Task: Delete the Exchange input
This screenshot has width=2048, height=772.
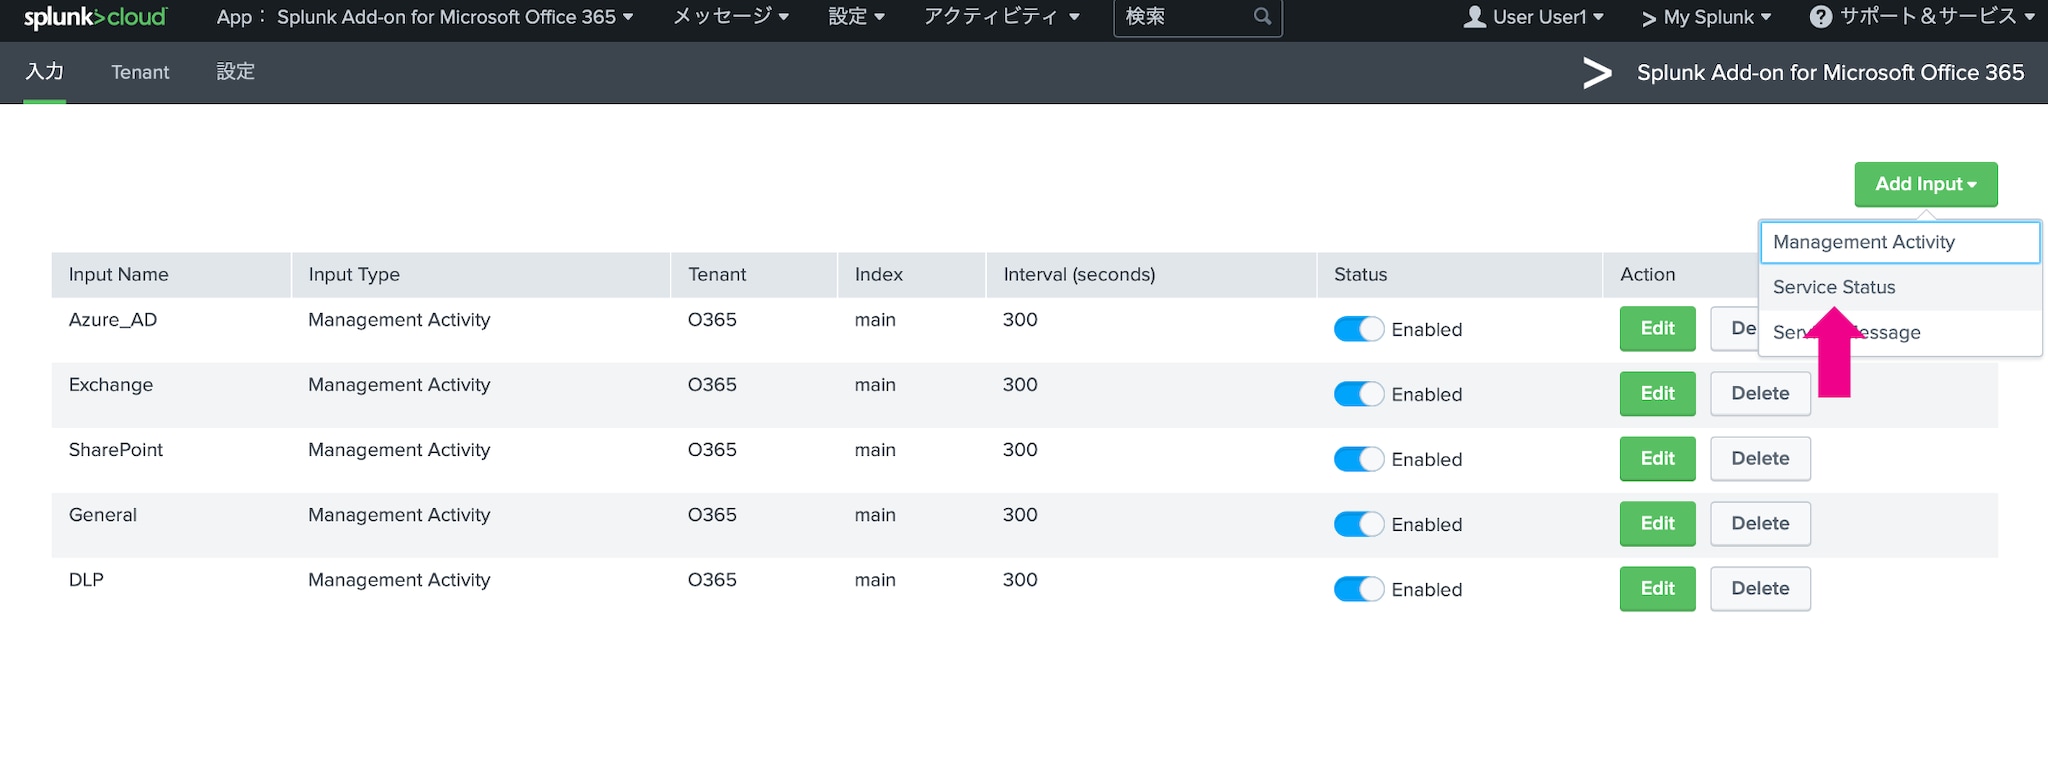Action: tap(1760, 393)
